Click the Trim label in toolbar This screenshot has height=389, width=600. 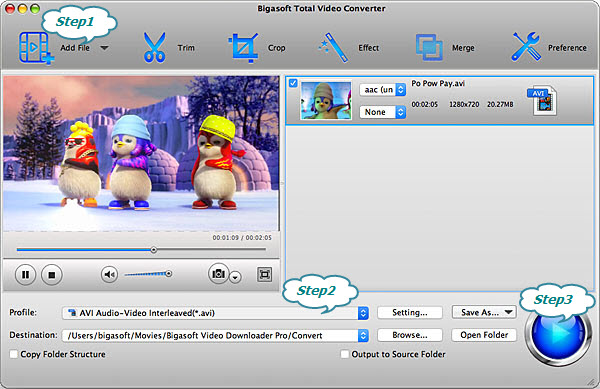(186, 48)
